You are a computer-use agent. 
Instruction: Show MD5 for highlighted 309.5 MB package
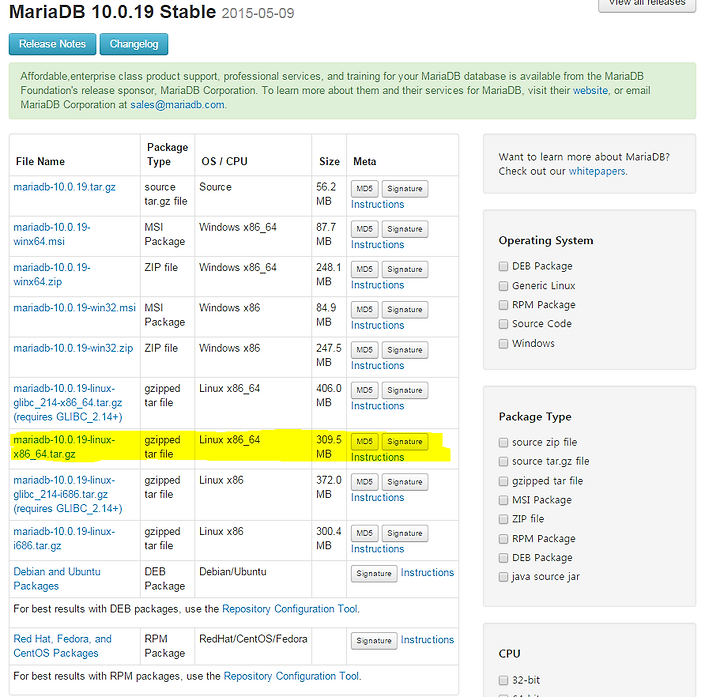[x=365, y=442]
